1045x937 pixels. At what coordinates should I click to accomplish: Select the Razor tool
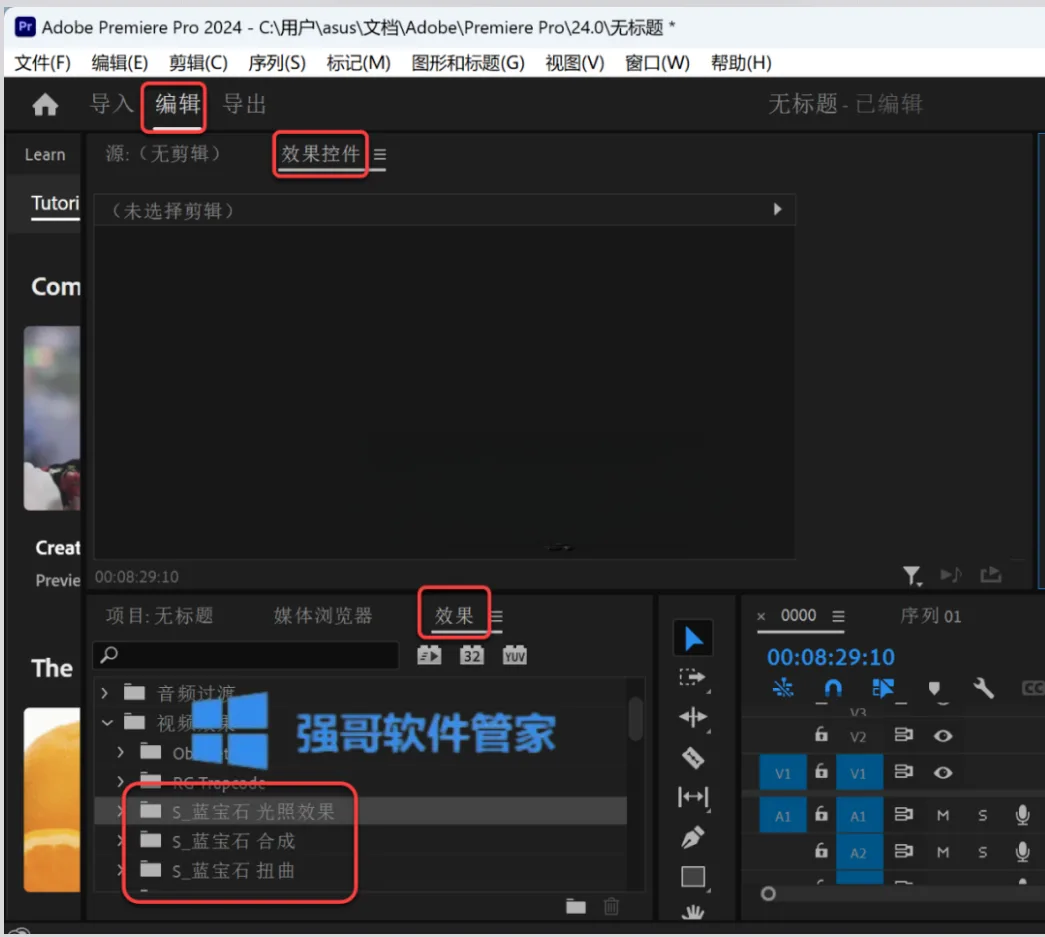click(693, 758)
